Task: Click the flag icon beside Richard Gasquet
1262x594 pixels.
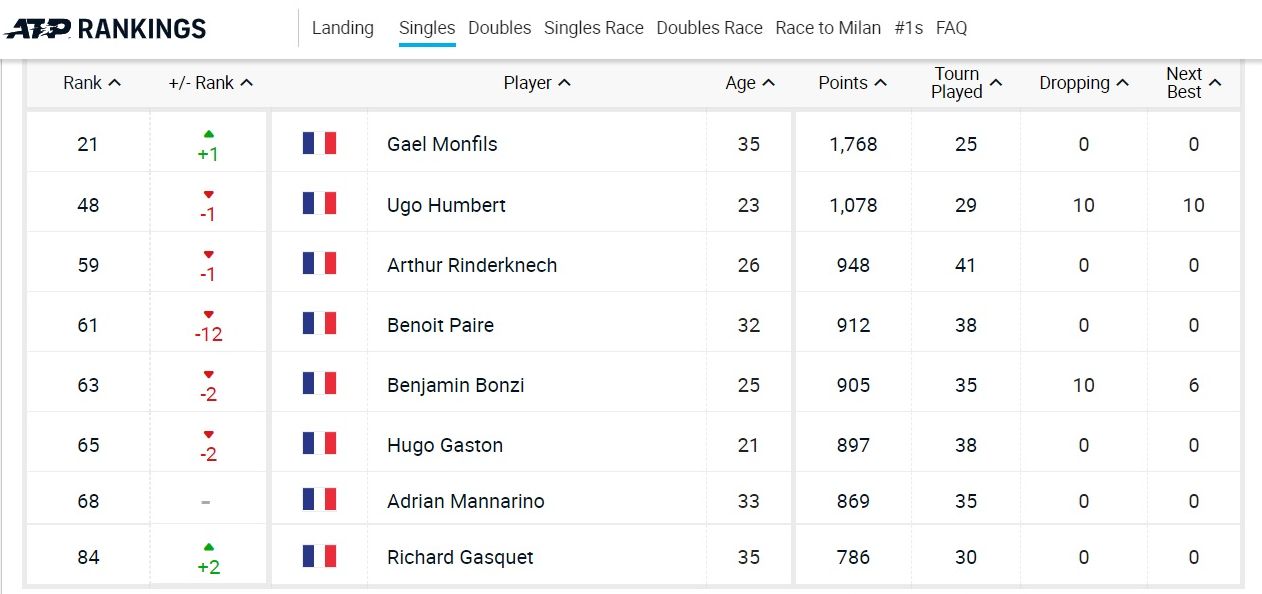Action: 319,556
